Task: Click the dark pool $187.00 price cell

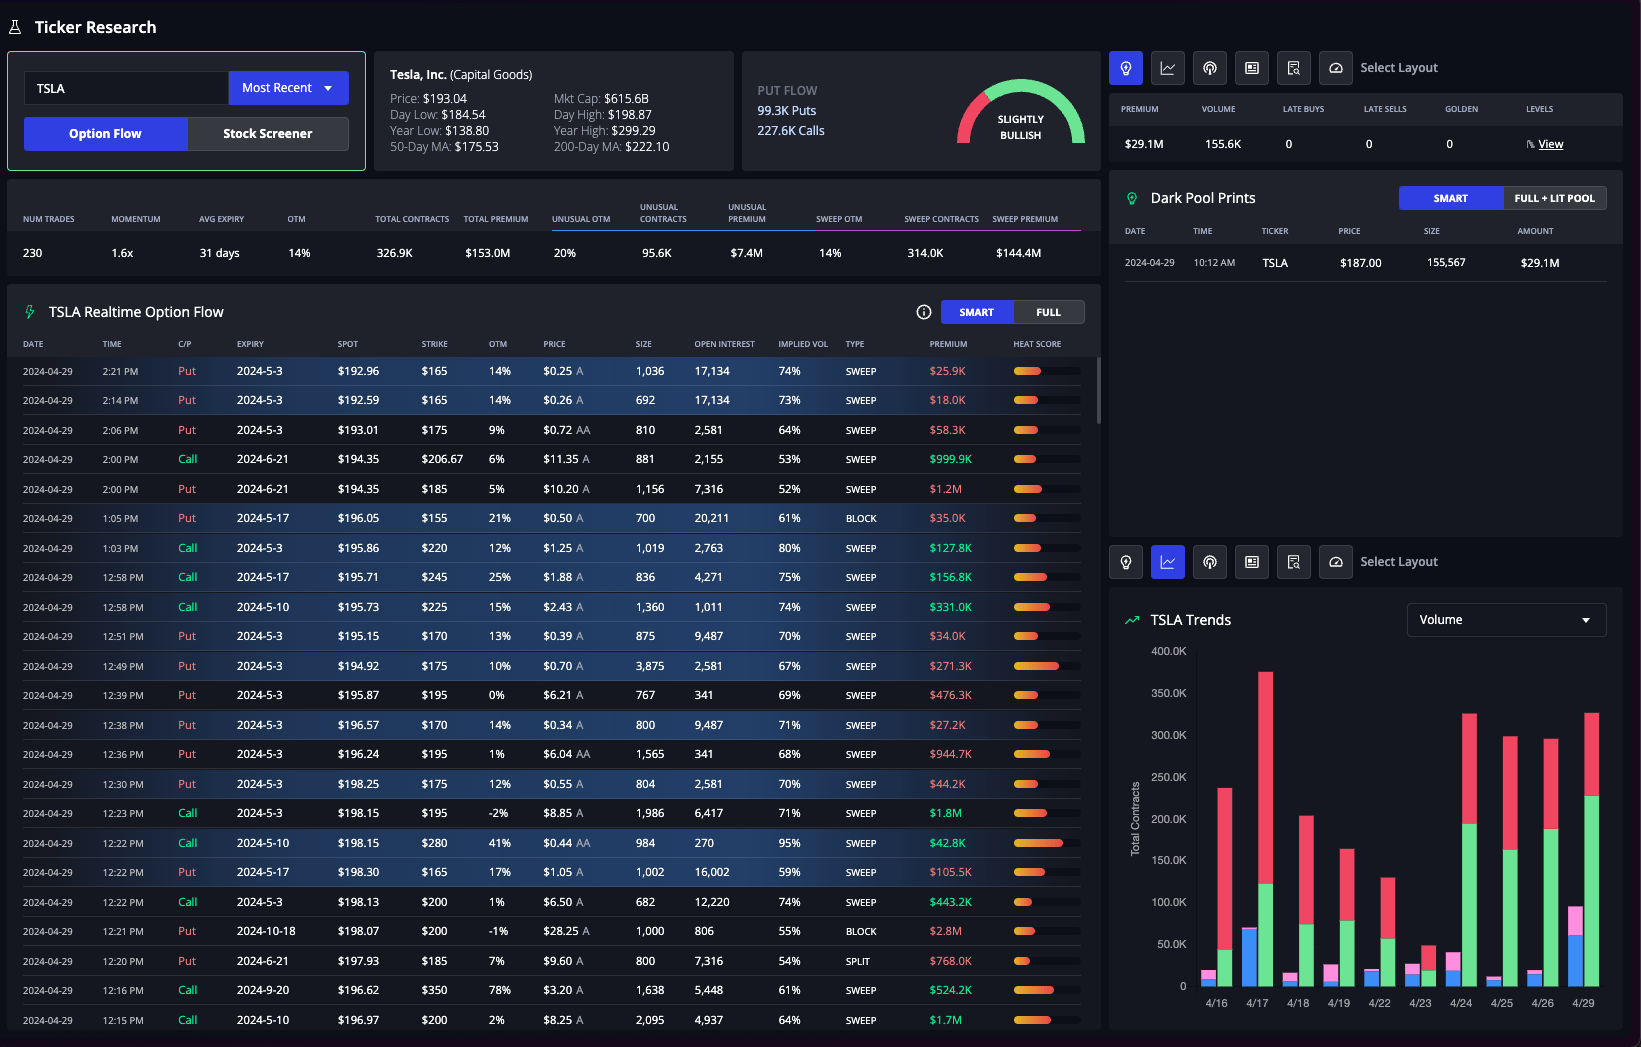Action: (x=1360, y=263)
